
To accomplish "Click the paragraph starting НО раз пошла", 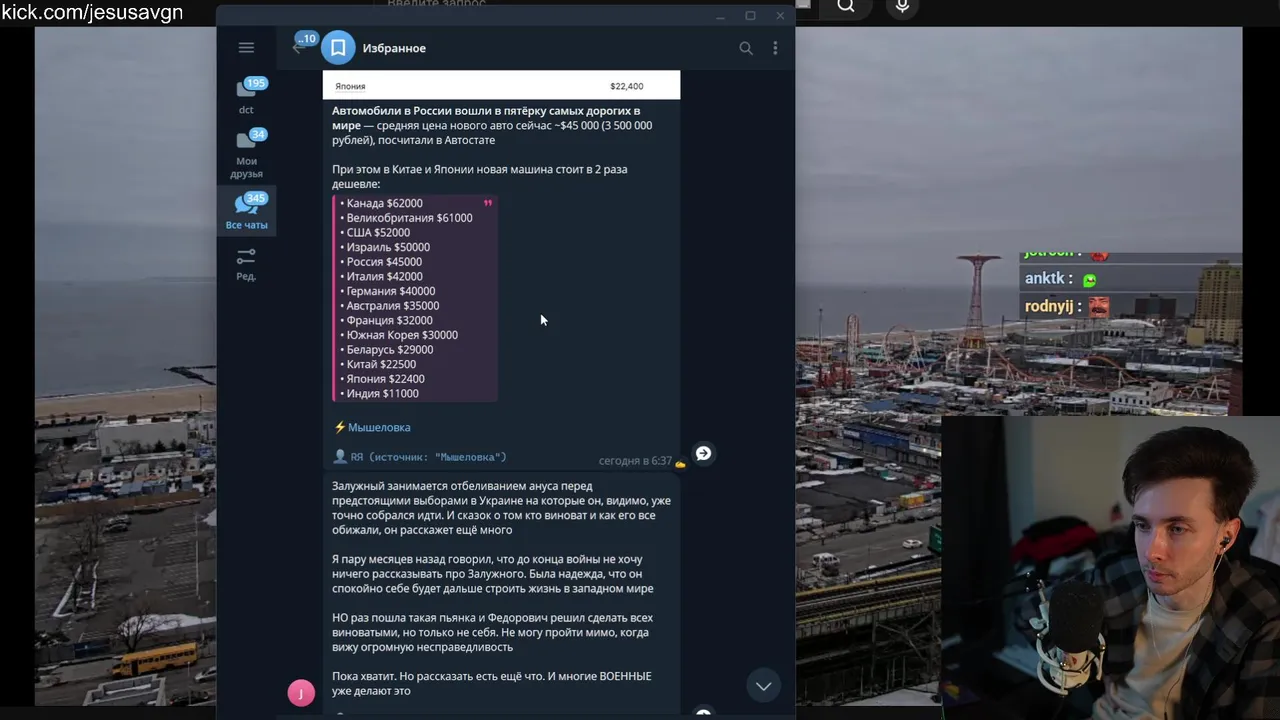I will tap(493, 632).
